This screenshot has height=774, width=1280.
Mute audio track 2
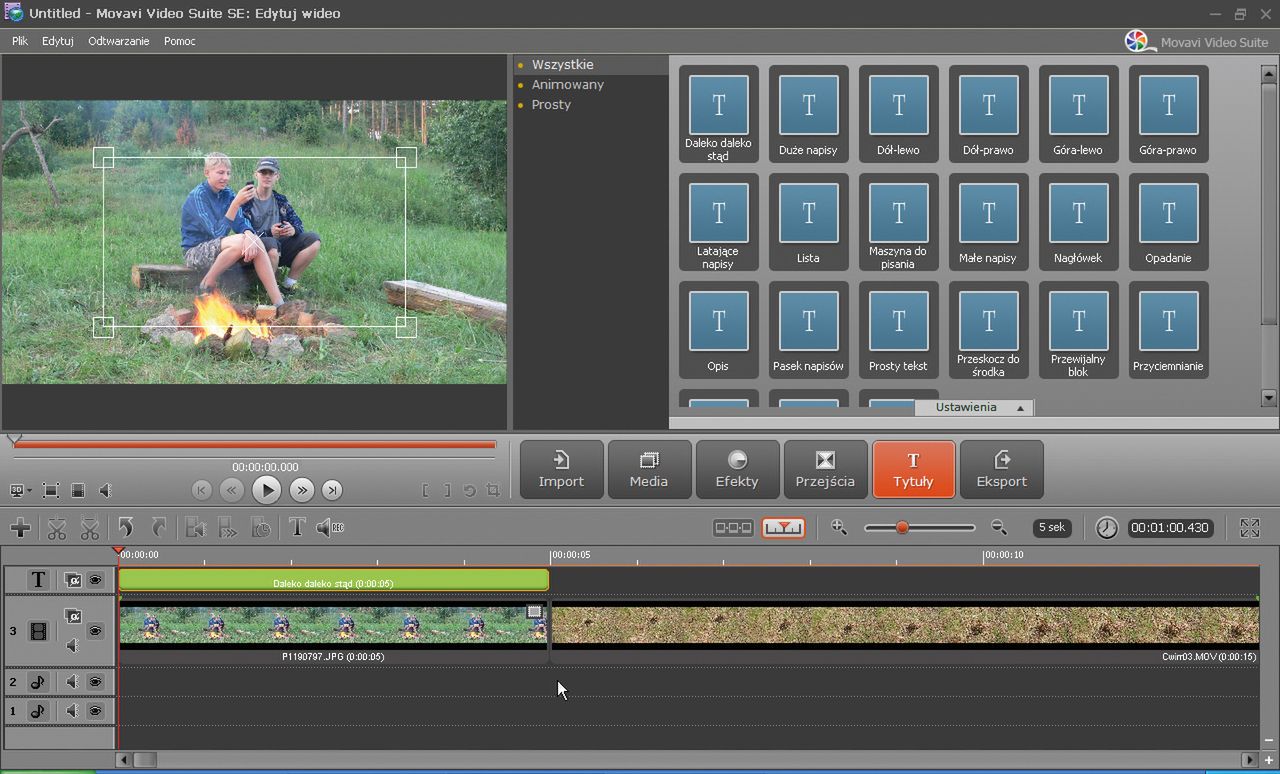click(72, 682)
